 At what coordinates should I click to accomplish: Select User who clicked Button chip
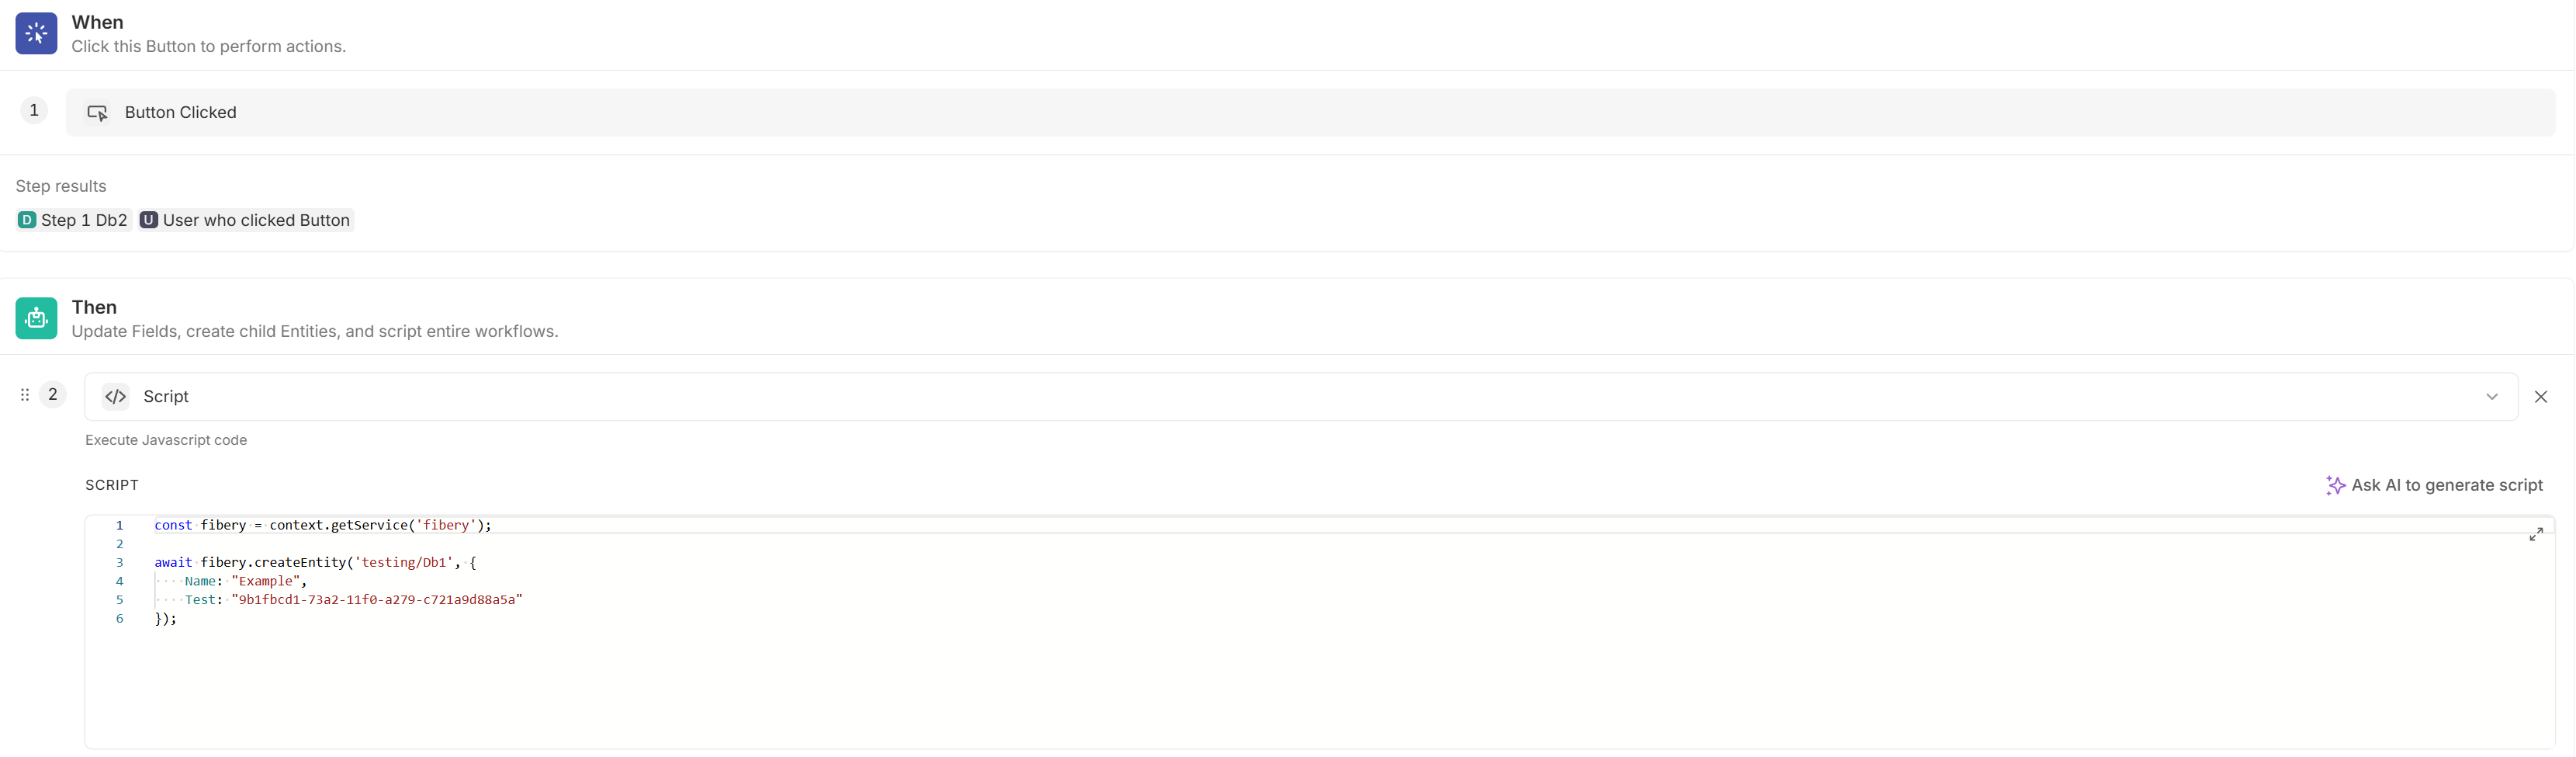tap(246, 220)
